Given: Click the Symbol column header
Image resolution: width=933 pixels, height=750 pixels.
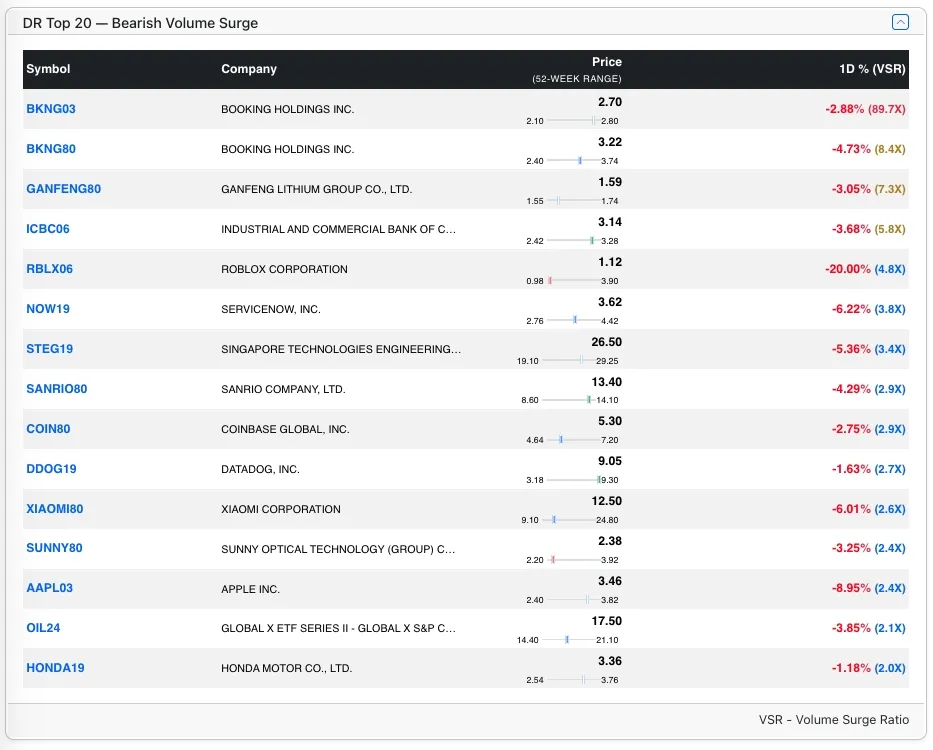Looking at the screenshot, I should [x=48, y=68].
